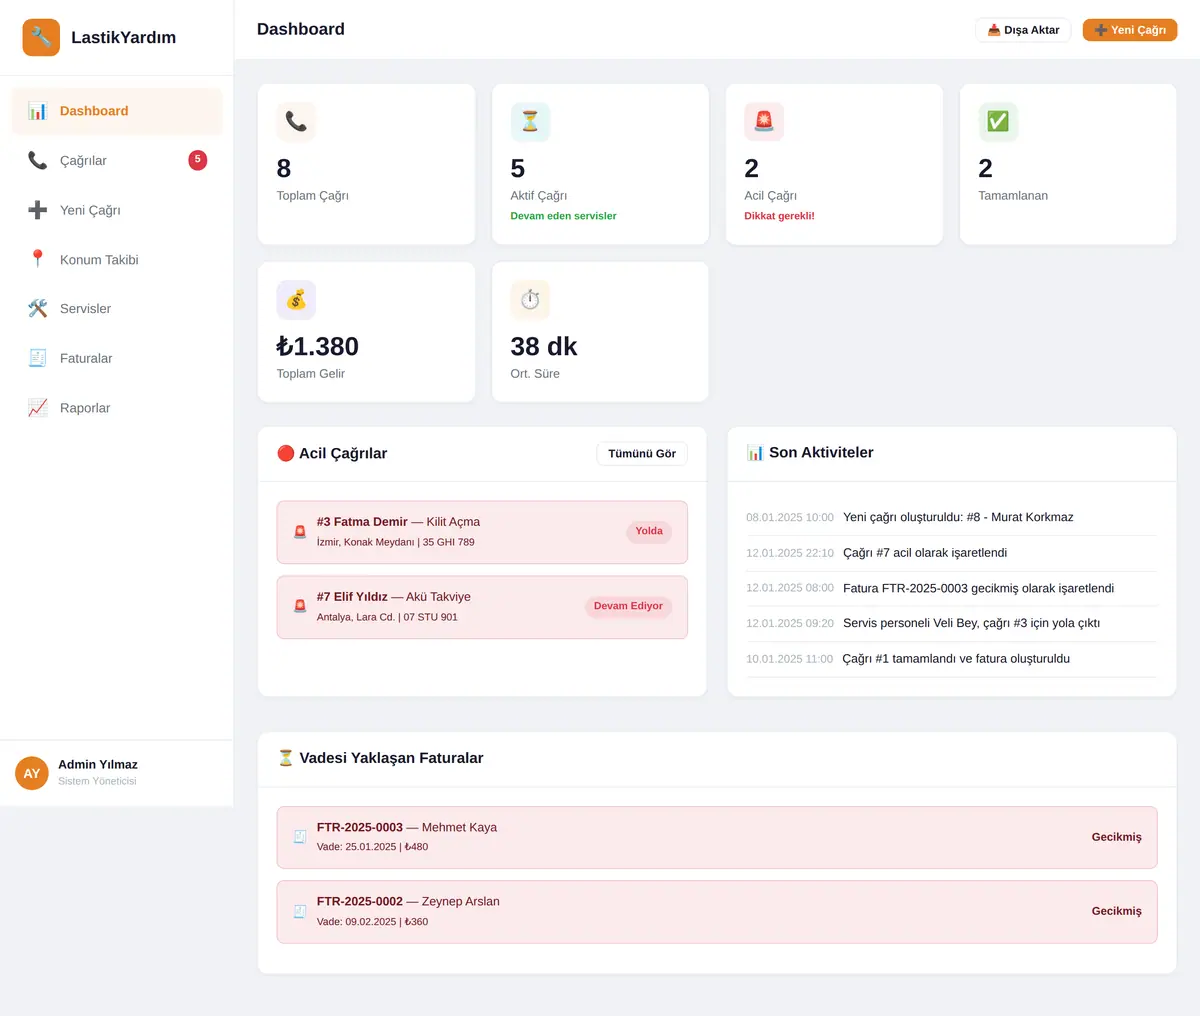
Task: Click the Tümünü Gör button
Action: point(642,454)
